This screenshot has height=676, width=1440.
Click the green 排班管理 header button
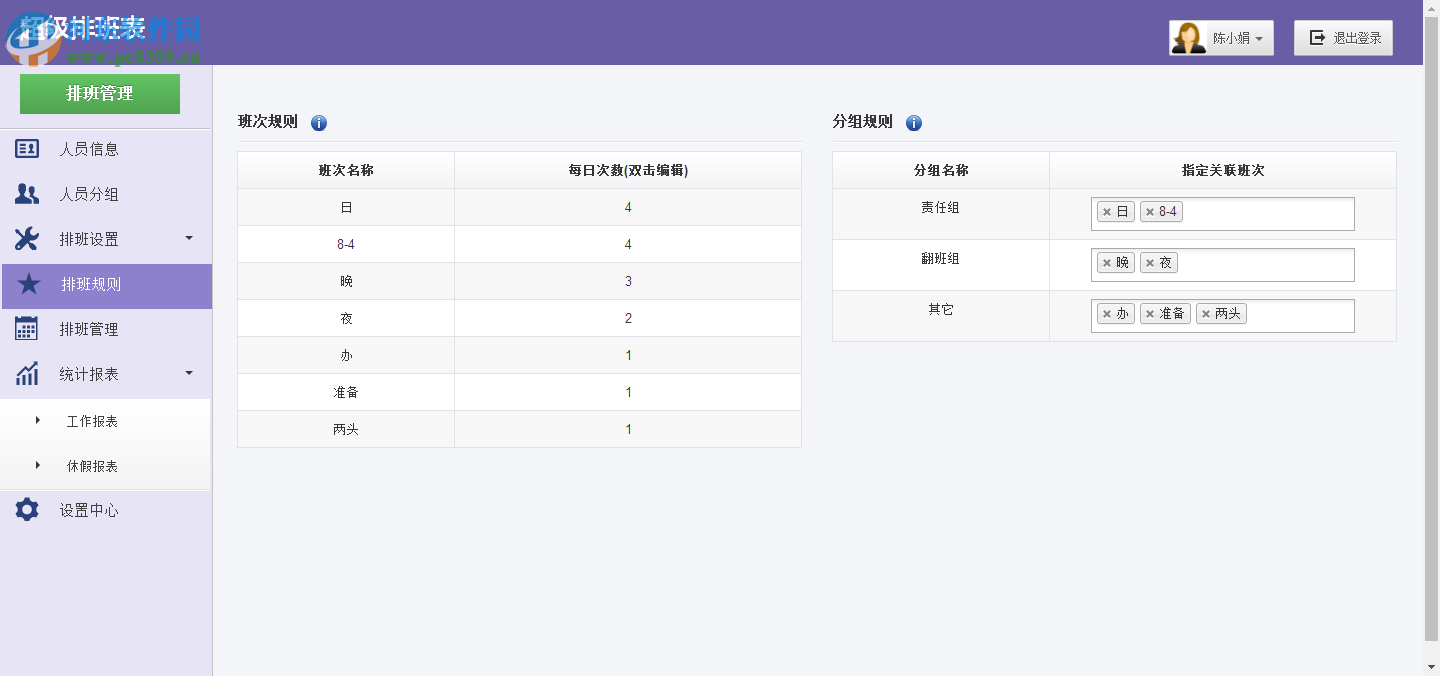click(99, 93)
